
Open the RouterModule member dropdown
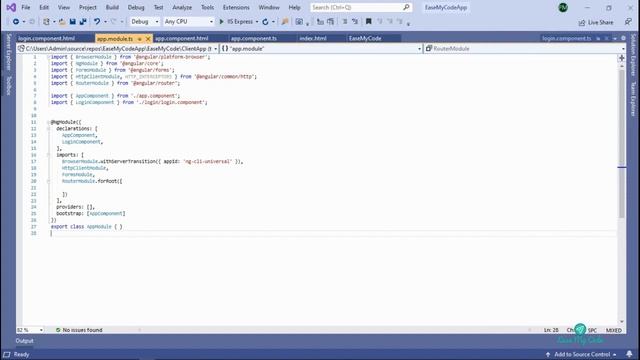623,49
